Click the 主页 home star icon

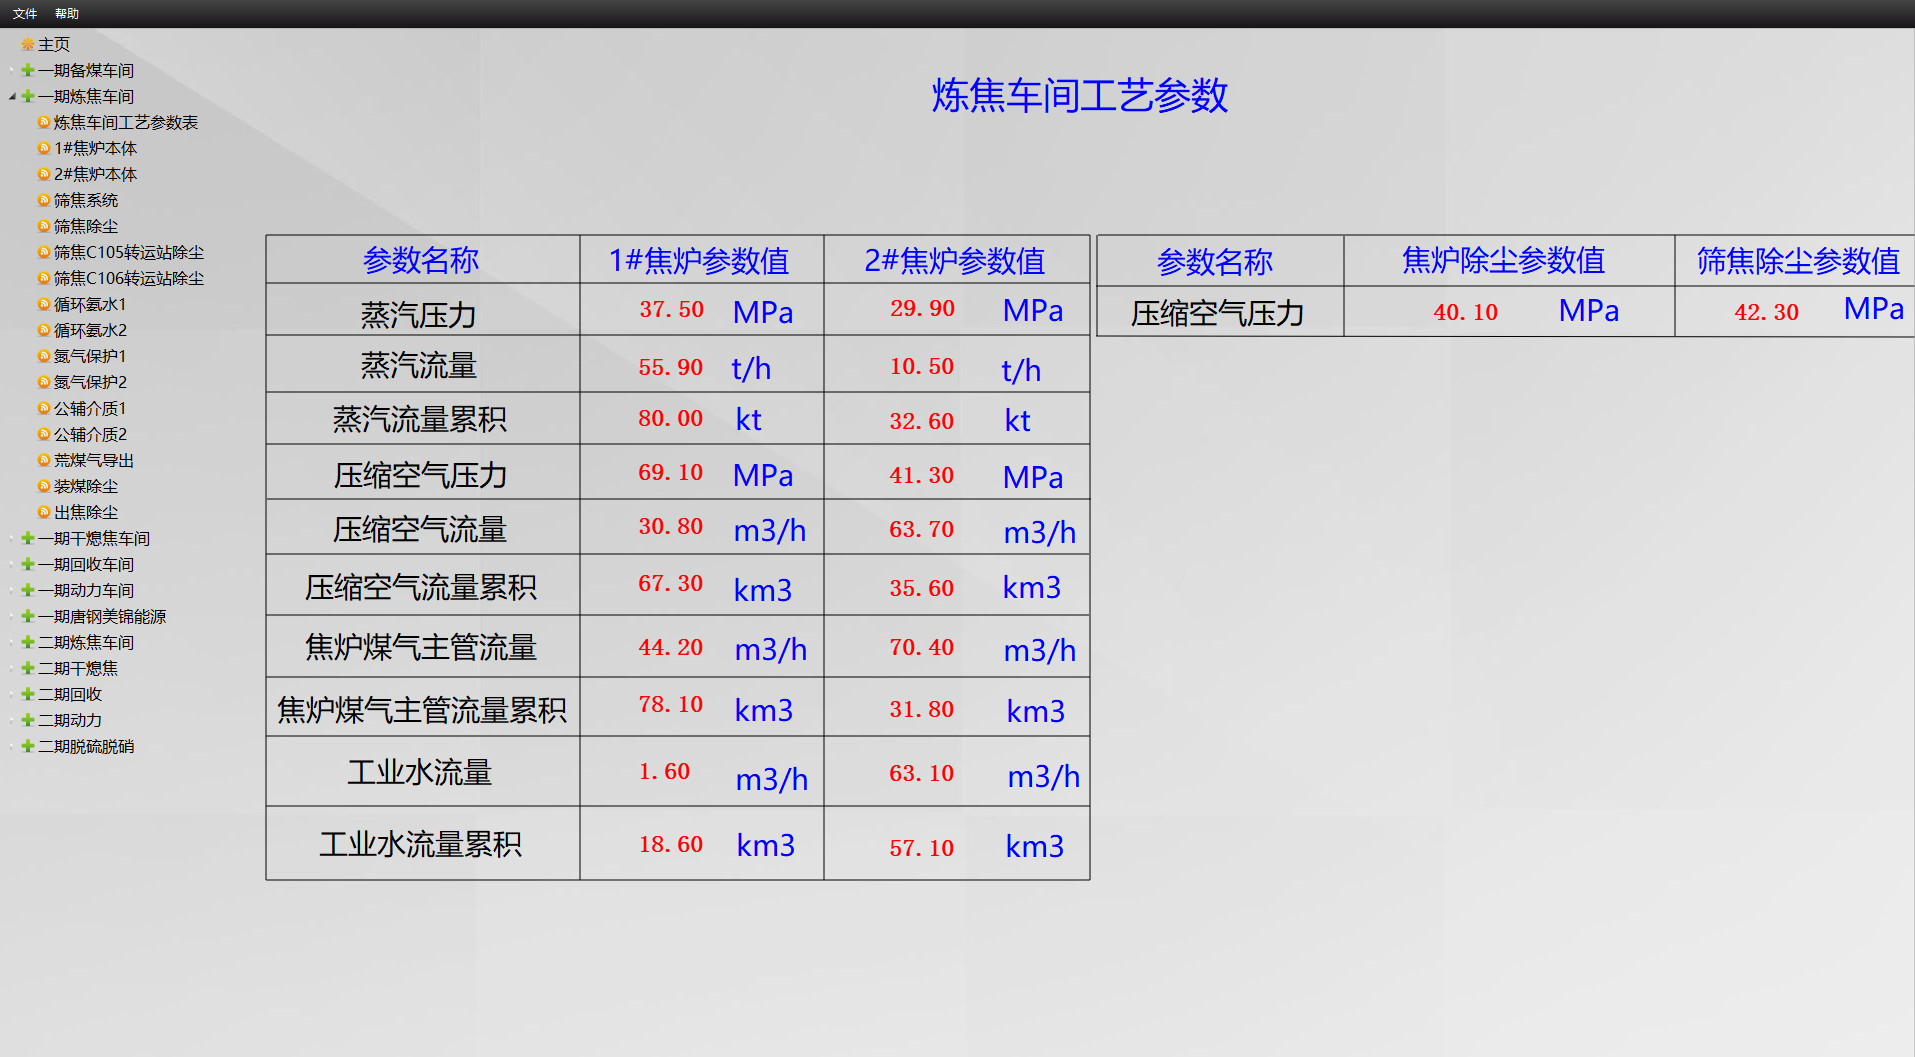[27, 45]
